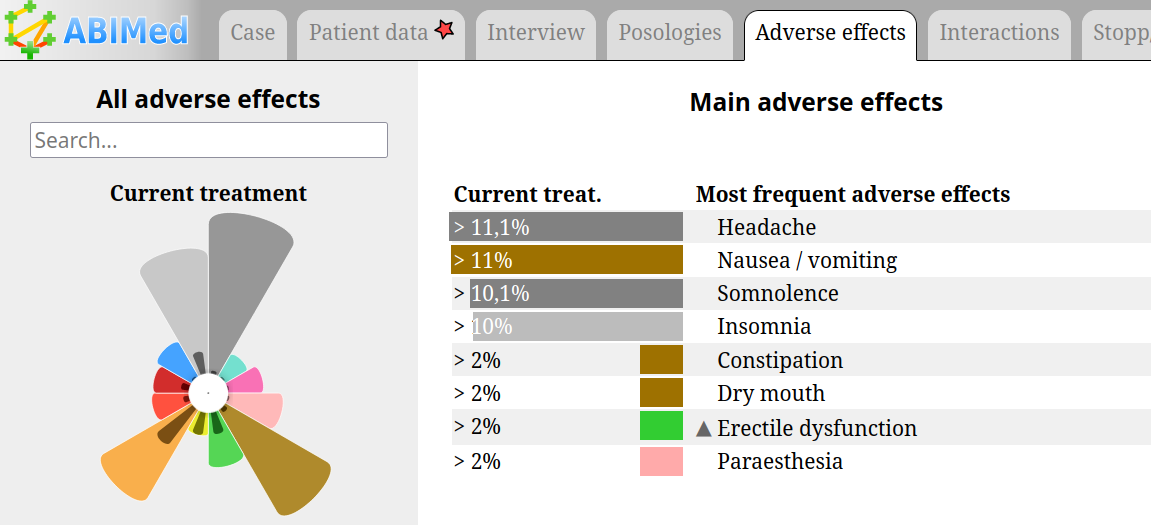
Task: Click the green Erectile dysfunction frequency swatch
Action: tap(661, 427)
